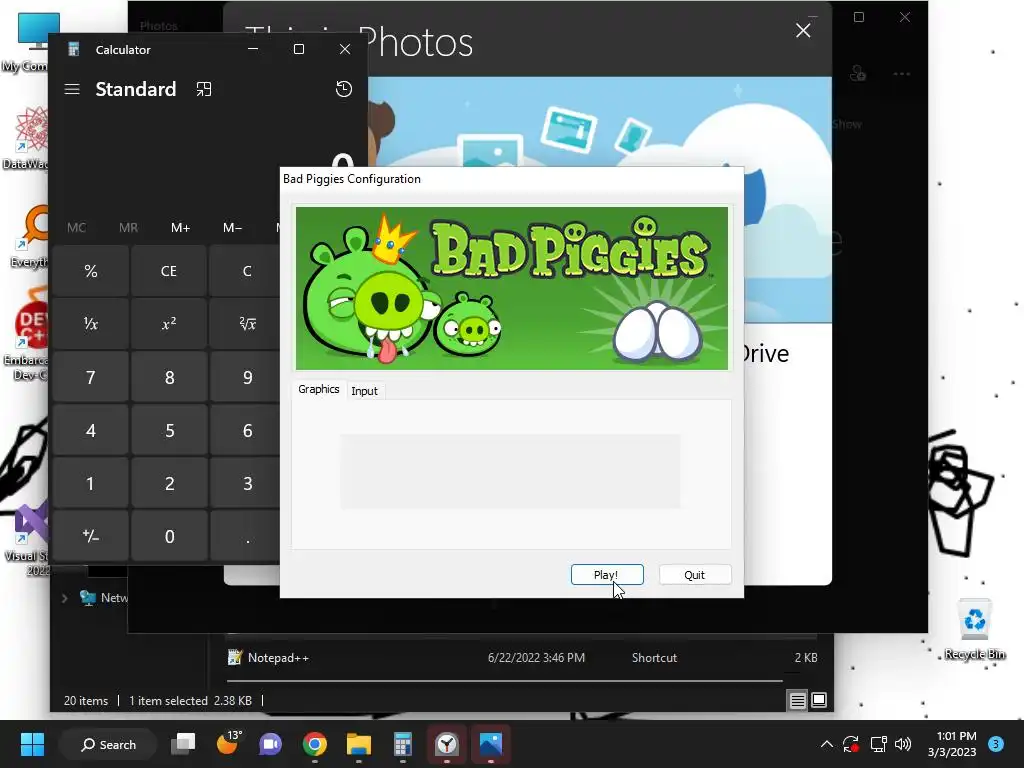This screenshot has width=1024, height=768.
Task: Expand the Network tree item in File Explorer
Action: pos(65,598)
